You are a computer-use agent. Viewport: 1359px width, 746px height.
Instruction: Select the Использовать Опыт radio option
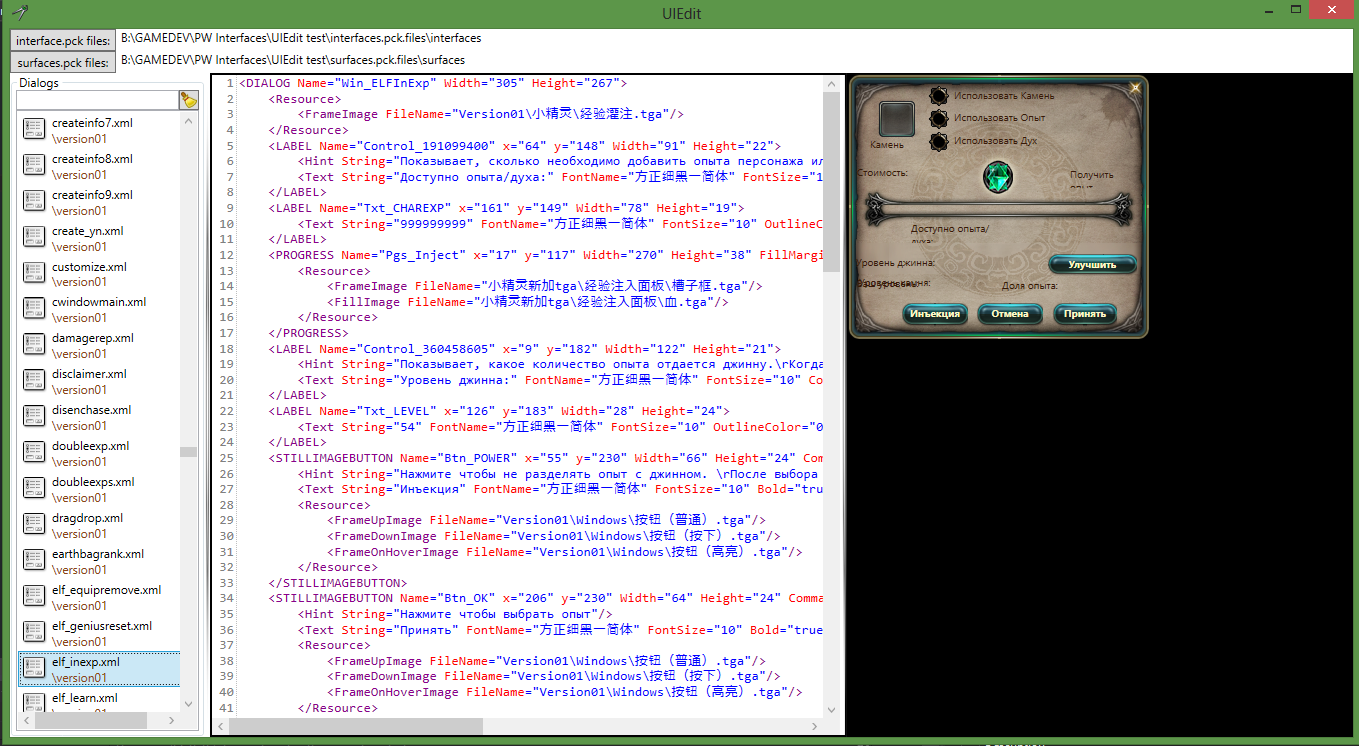pyautogui.click(x=938, y=118)
